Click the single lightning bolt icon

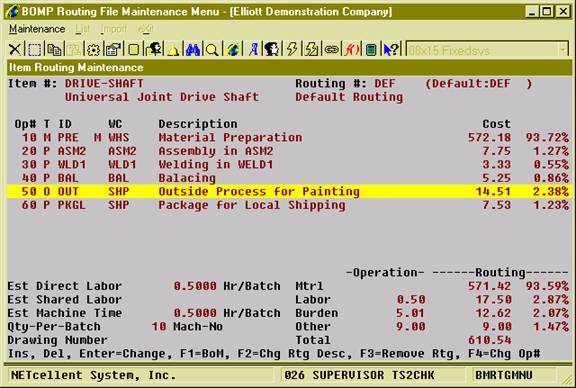pos(292,50)
